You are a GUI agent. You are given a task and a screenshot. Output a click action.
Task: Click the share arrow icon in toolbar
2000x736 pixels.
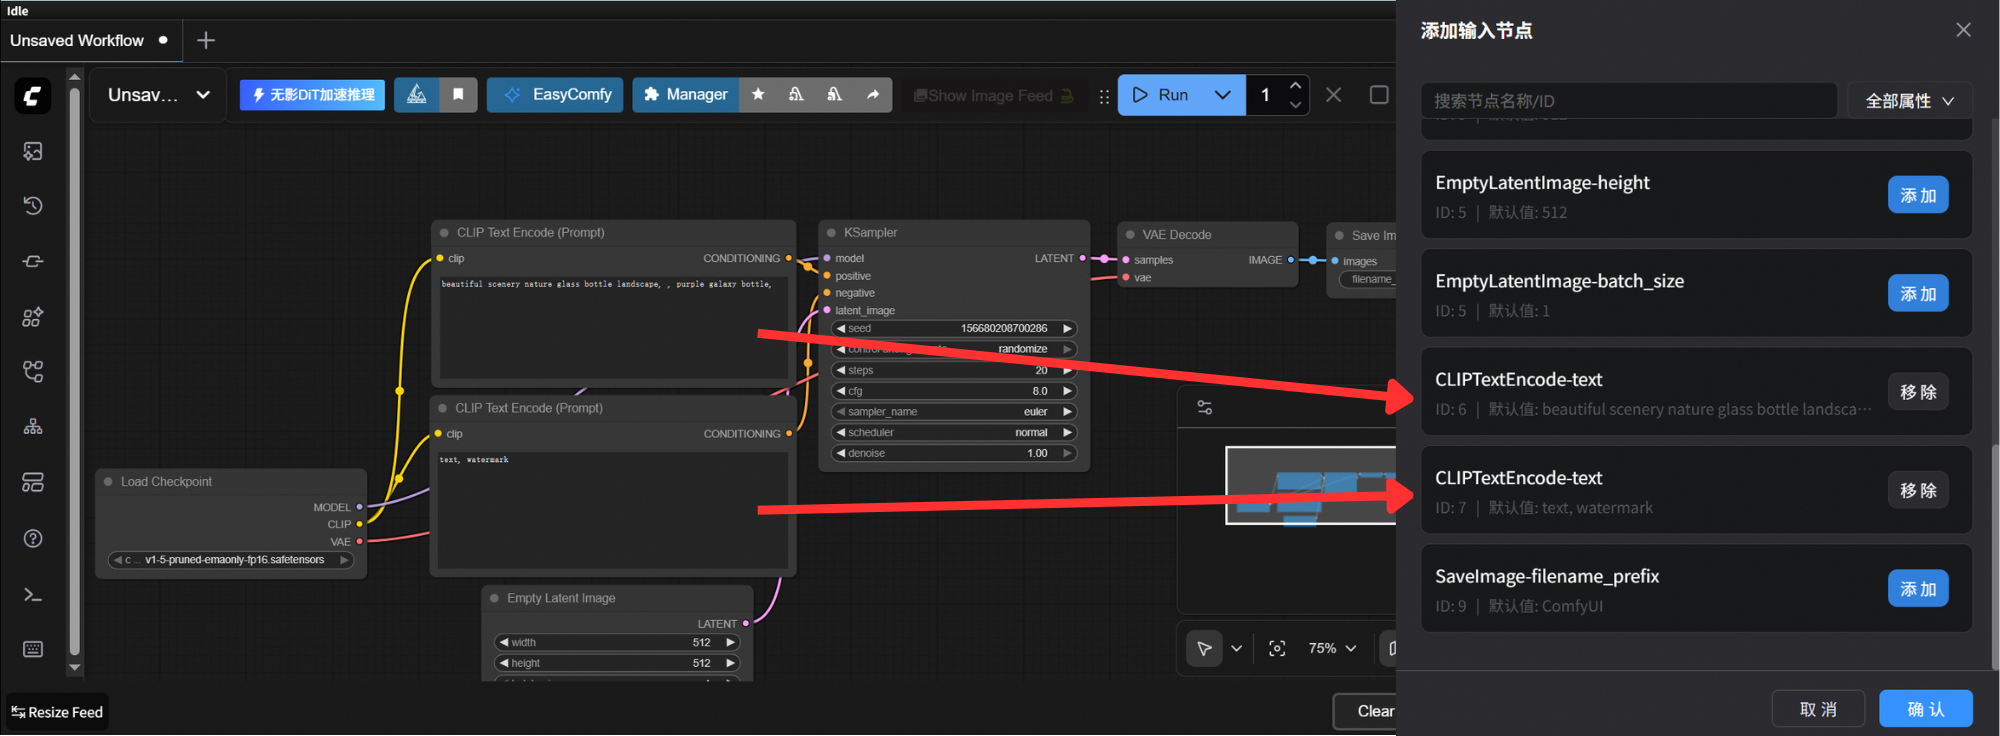click(873, 94)
